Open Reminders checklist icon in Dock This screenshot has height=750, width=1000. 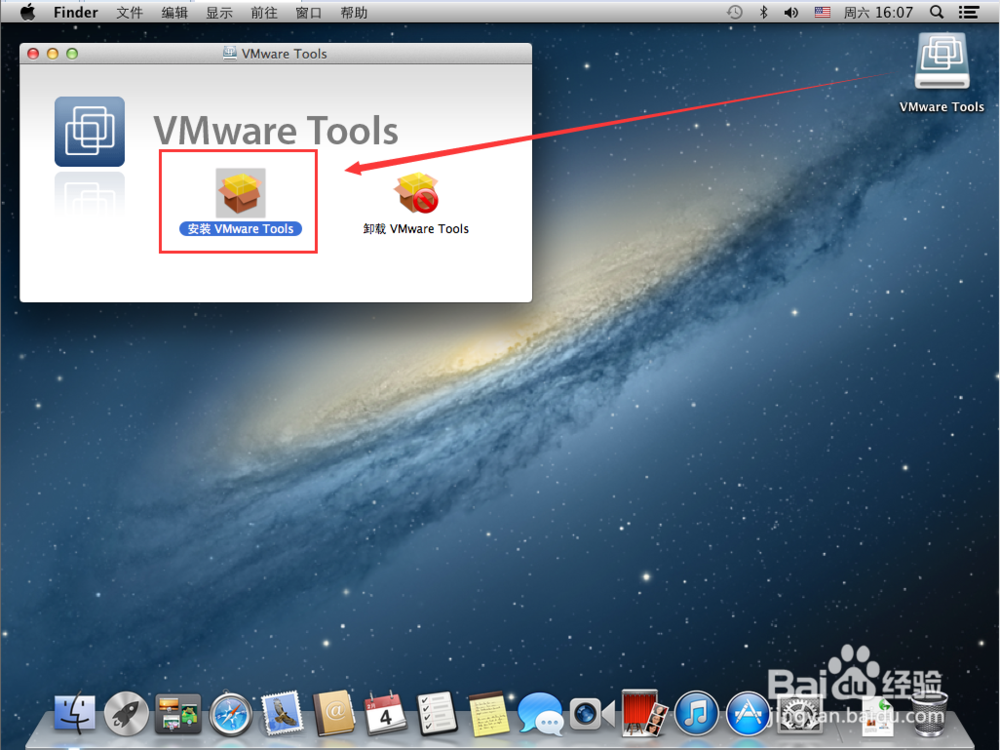click(437, 714)
